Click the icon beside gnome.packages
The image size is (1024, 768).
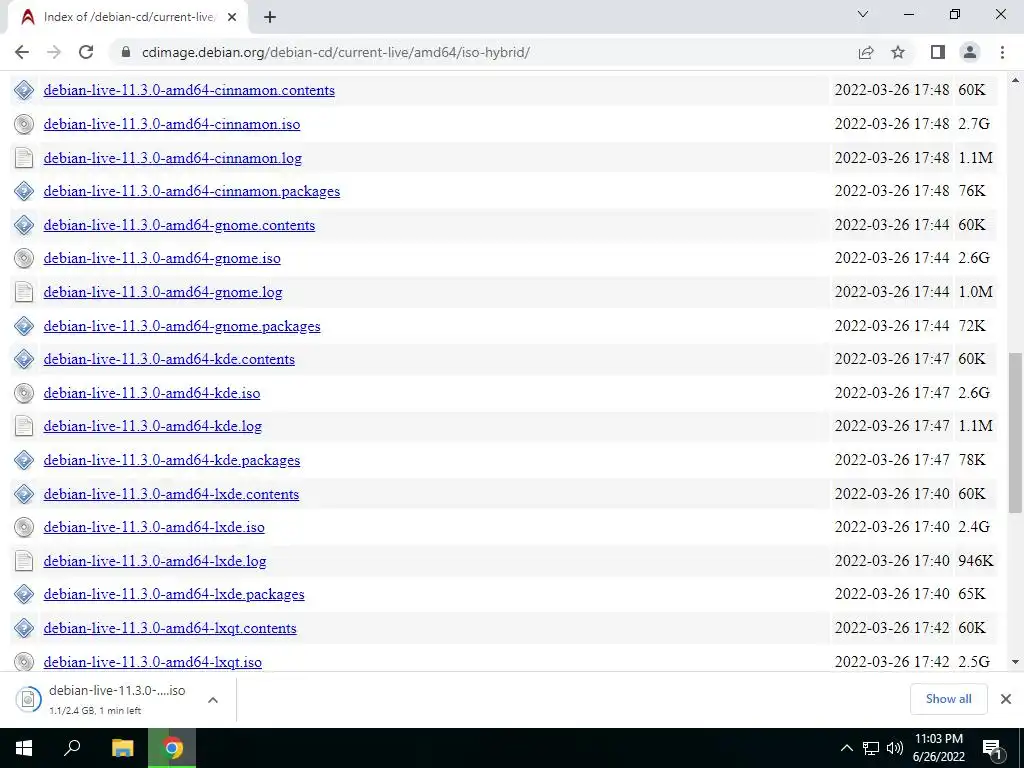tap(24, 326)
